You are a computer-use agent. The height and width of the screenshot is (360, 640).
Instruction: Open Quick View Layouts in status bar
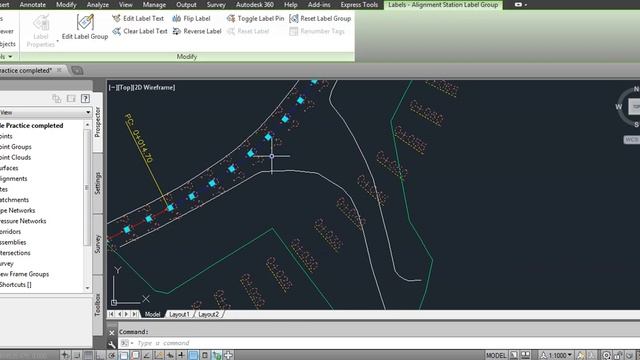[x=514, y=355]
